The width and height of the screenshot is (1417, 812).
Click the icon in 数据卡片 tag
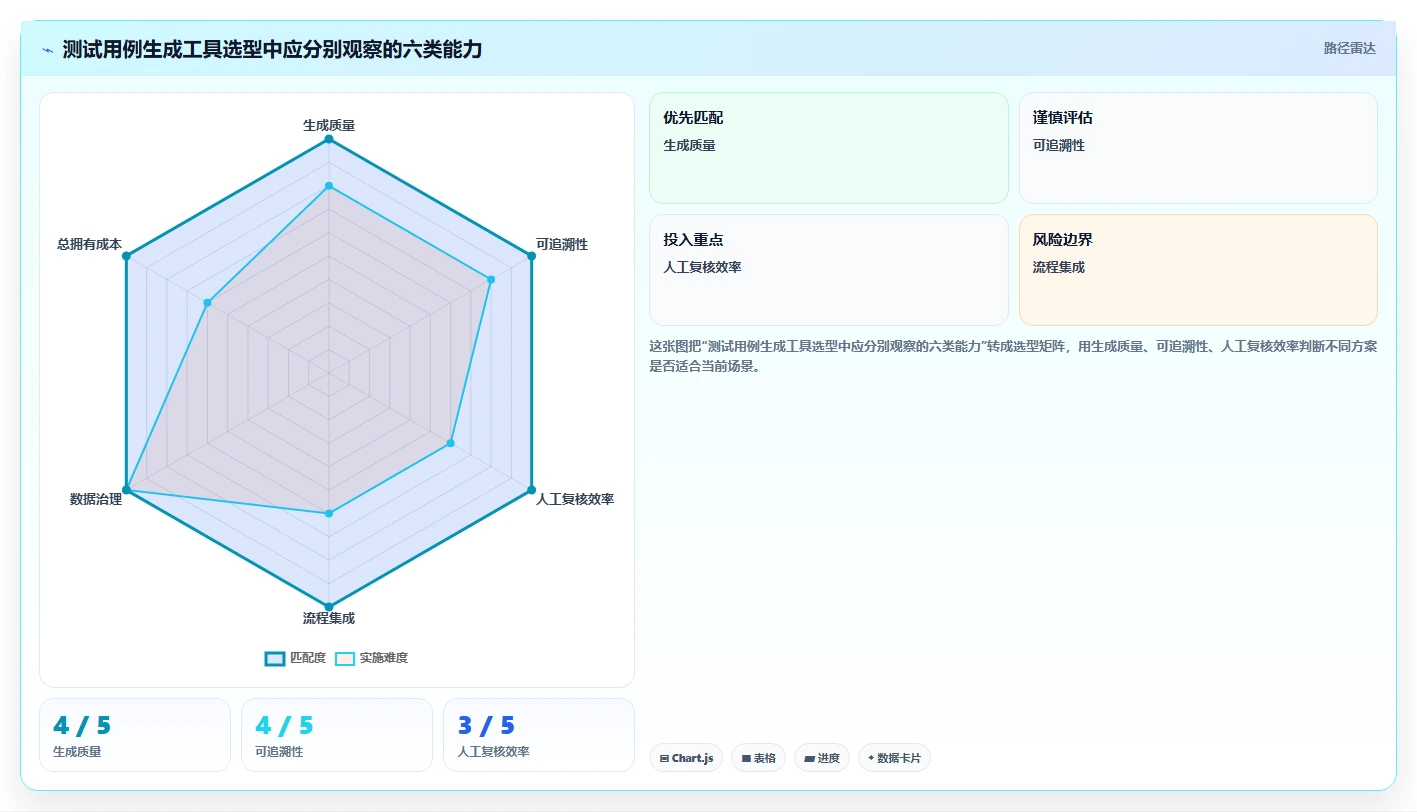pyautogui.click(x=871, y=758)
